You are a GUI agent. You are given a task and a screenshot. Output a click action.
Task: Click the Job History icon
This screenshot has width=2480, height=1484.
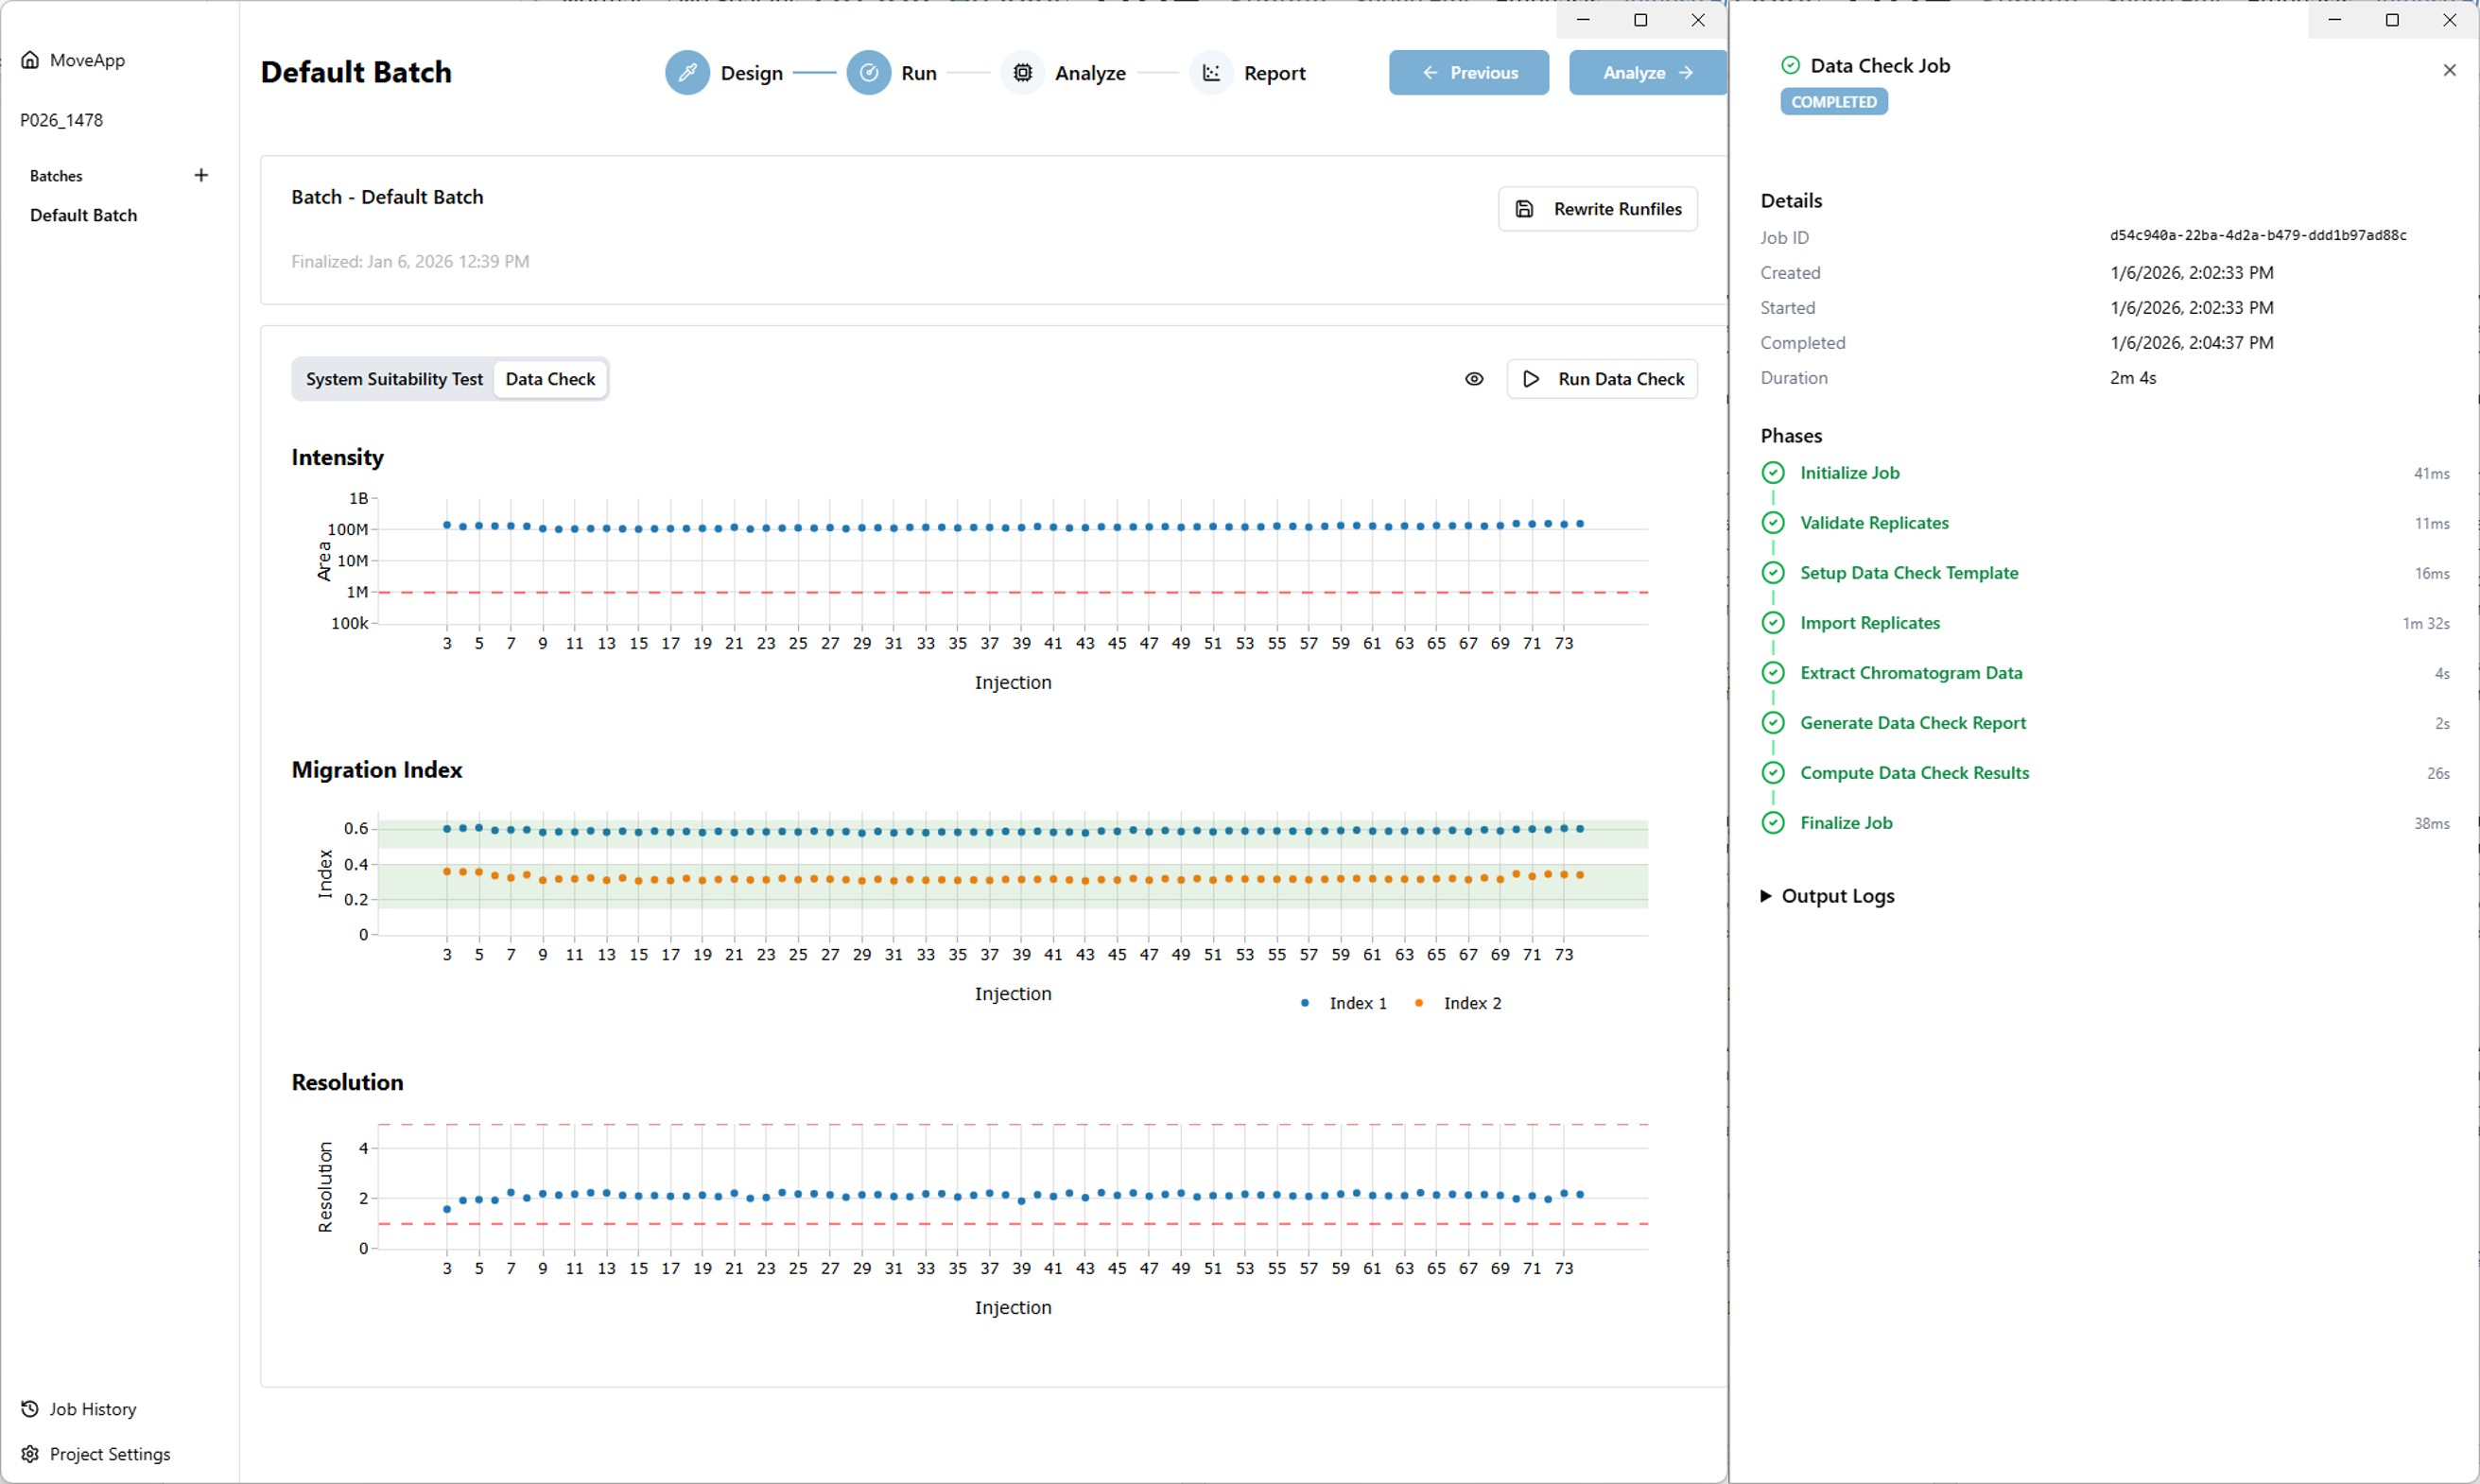pyautogui.click(x=29, y=1408)
